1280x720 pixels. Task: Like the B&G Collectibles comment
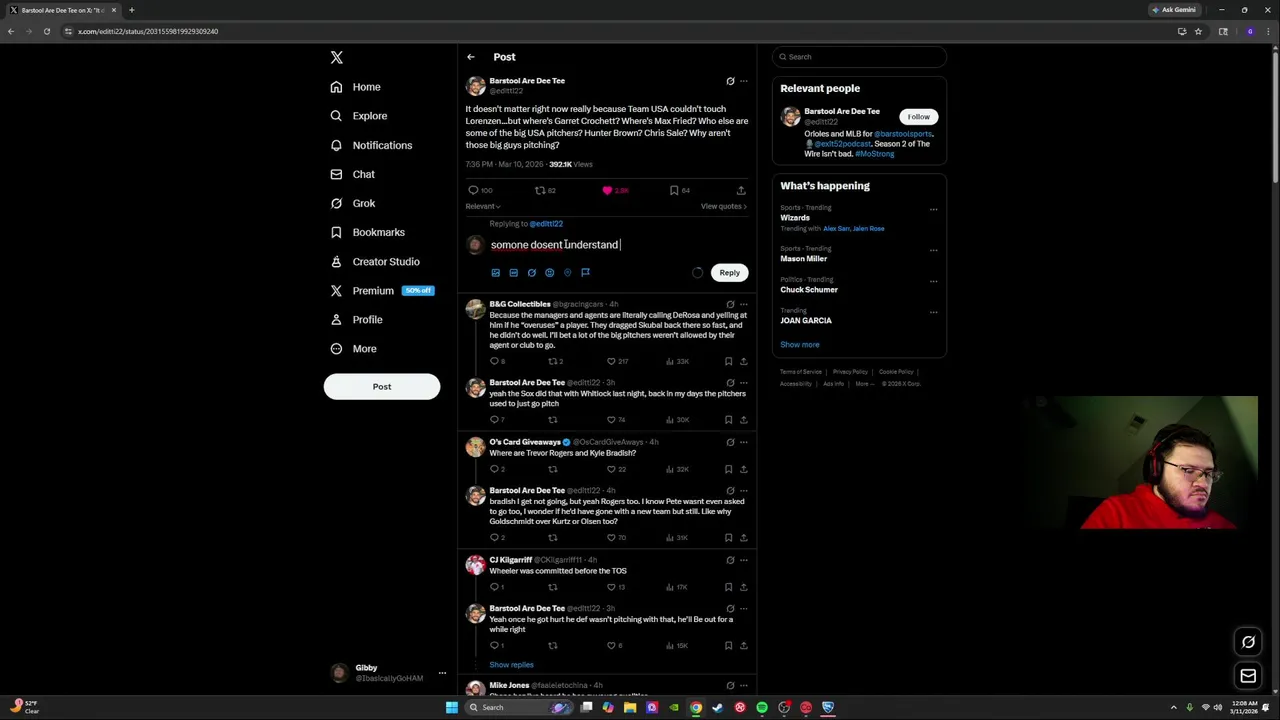click(x=618, y=361)
